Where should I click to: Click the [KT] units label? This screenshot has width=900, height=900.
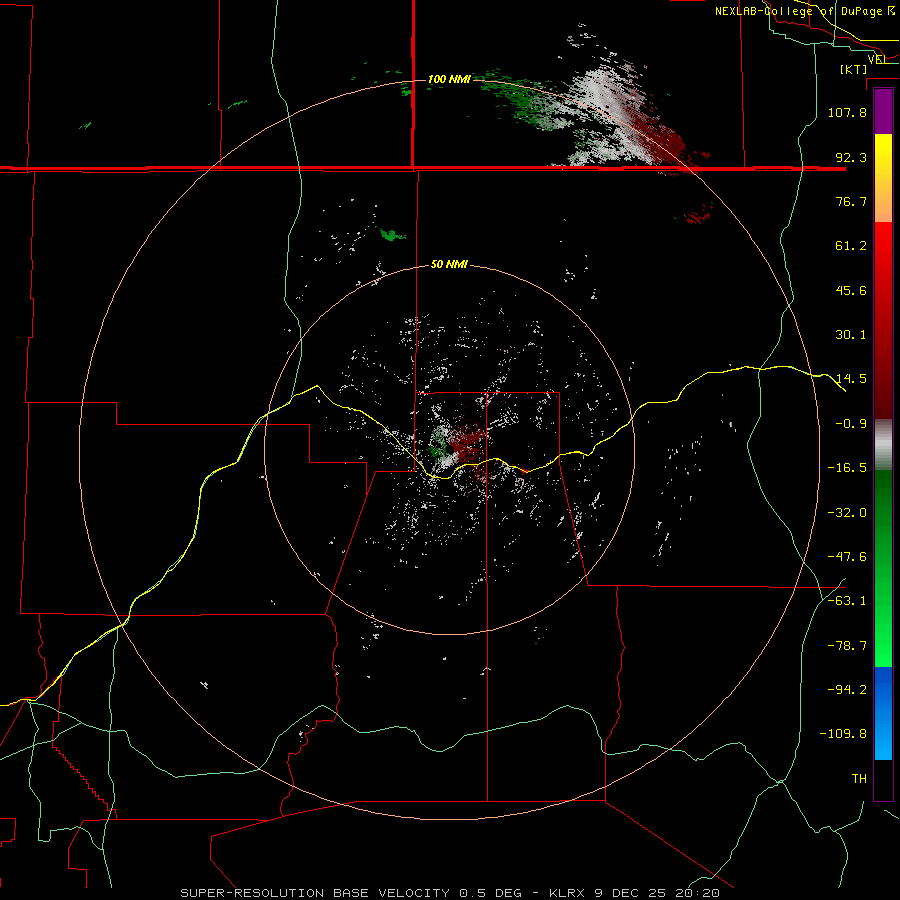[854, 69]
